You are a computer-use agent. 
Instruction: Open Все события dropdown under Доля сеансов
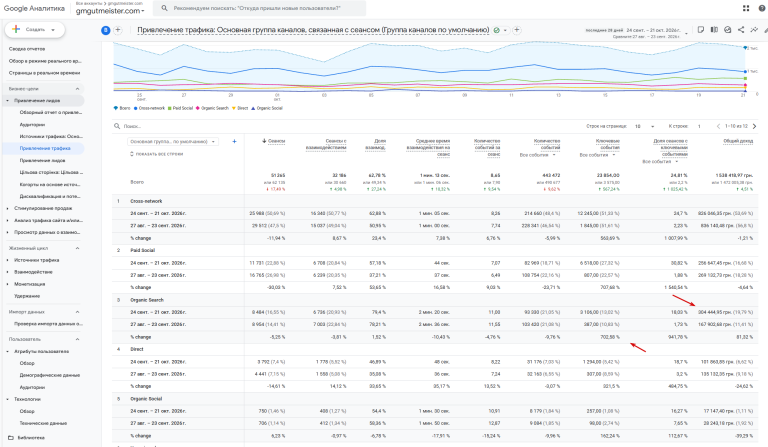660,162
